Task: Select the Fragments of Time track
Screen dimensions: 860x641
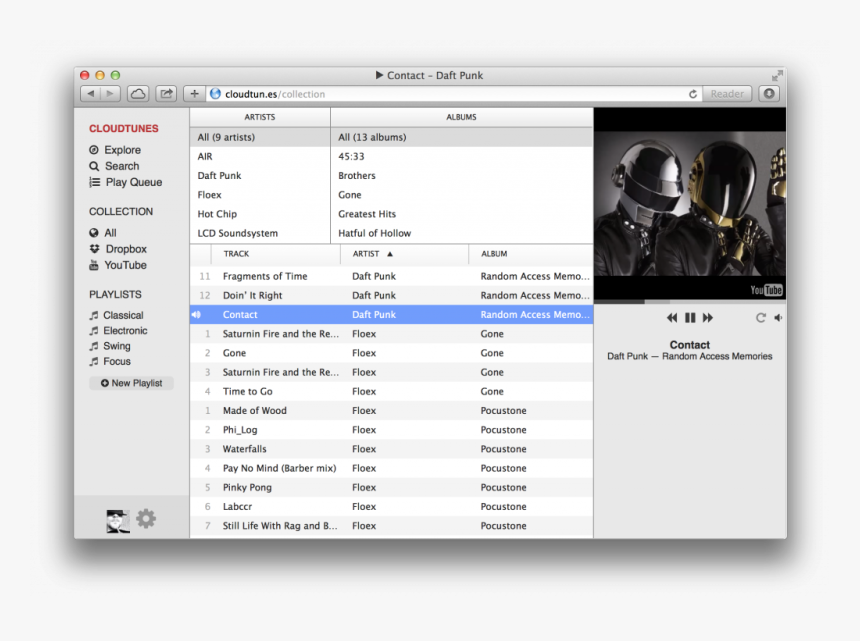Action: coord(392,276)
